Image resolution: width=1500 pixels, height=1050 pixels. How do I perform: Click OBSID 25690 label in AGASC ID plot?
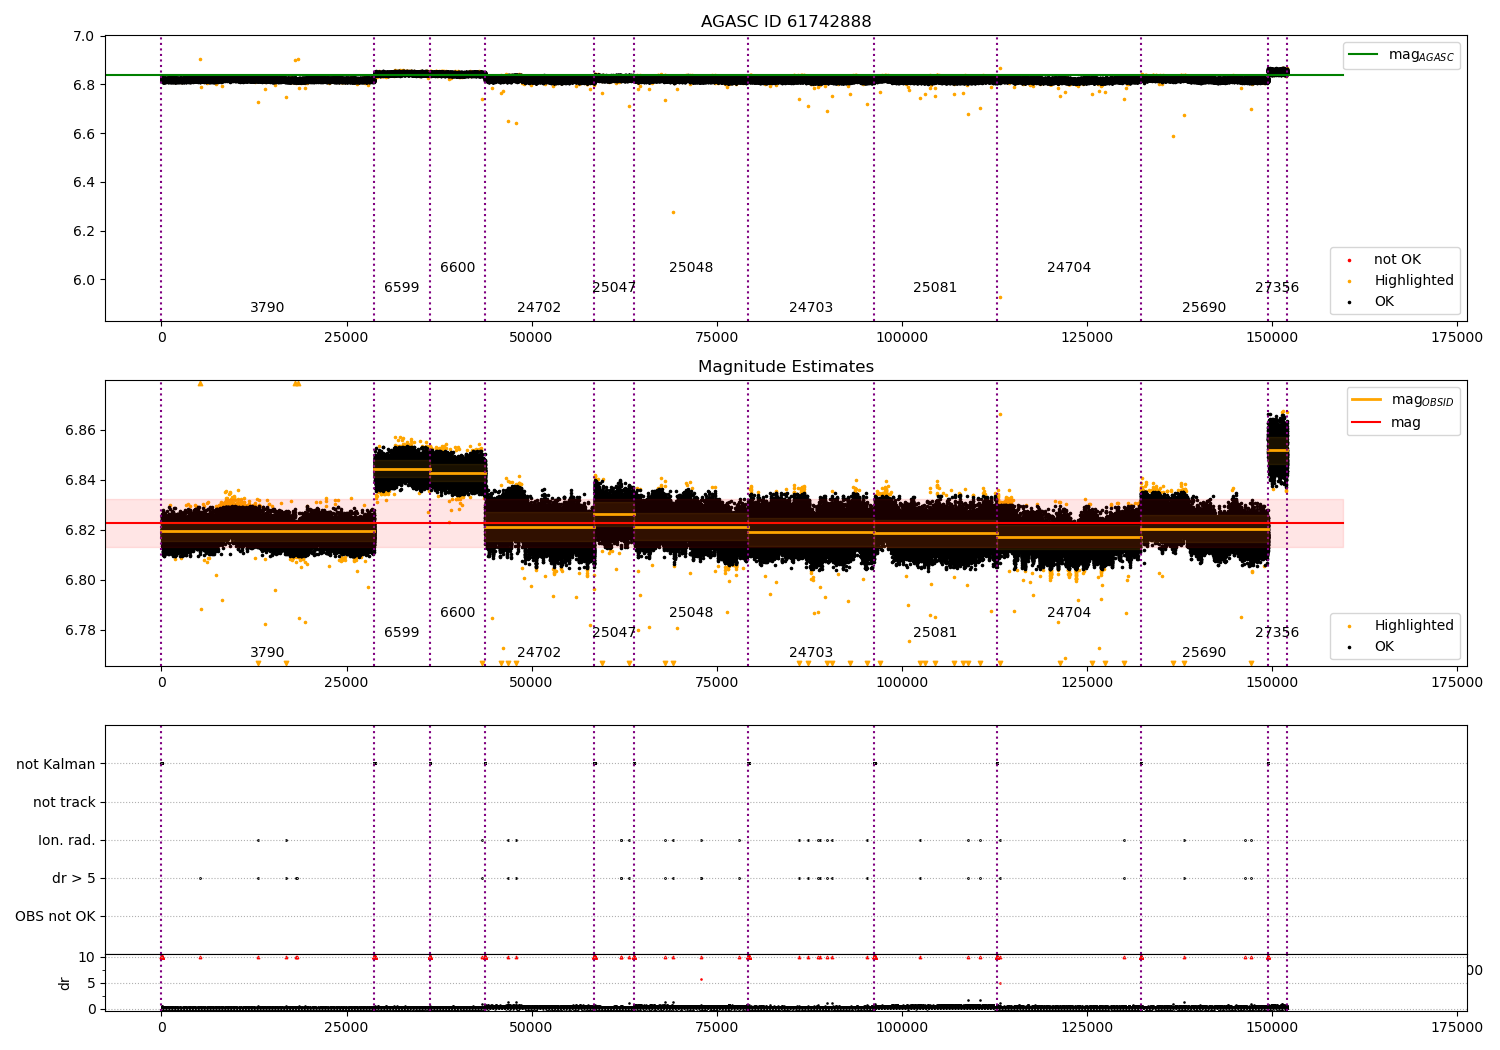(x=1204, y=308)
